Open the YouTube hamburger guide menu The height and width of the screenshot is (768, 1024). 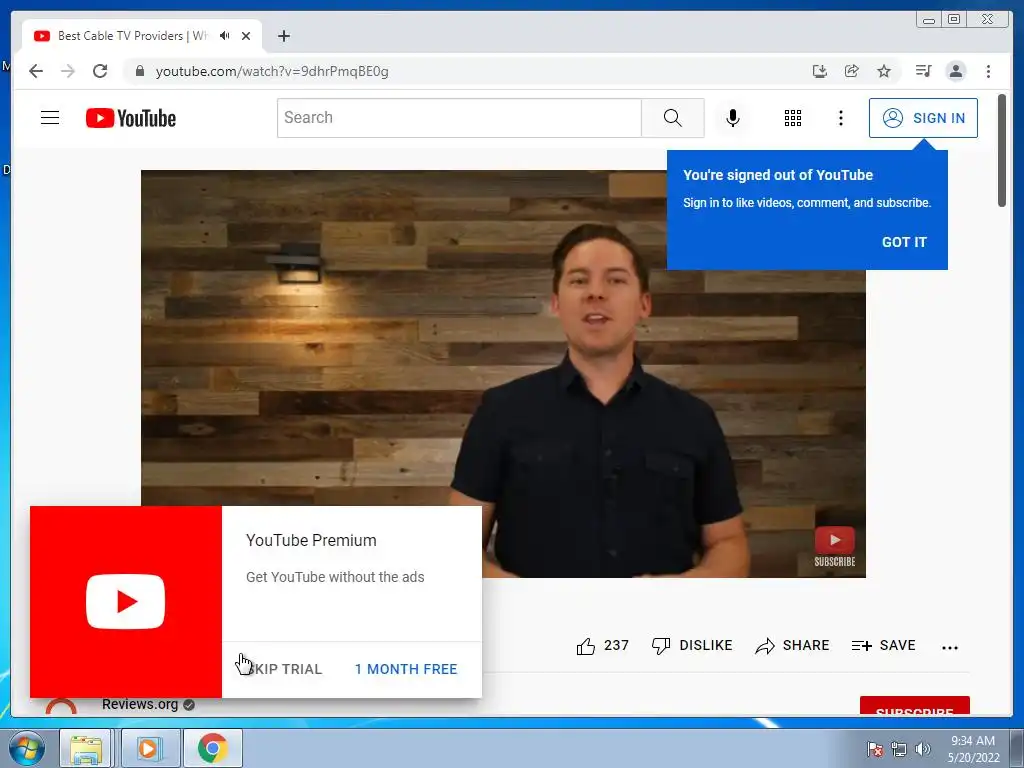(x=50, y=118)
